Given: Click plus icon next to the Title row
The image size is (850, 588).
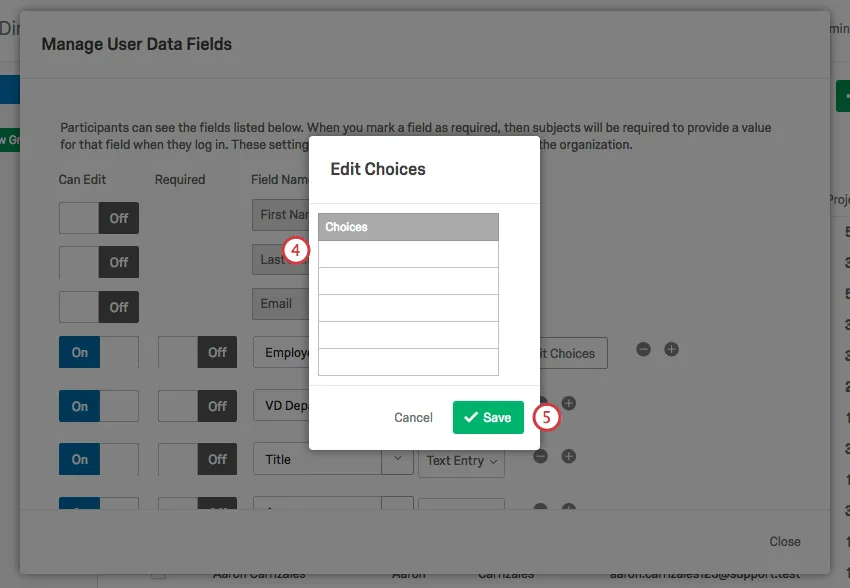Looking at the screenshot, I should 569,456.
